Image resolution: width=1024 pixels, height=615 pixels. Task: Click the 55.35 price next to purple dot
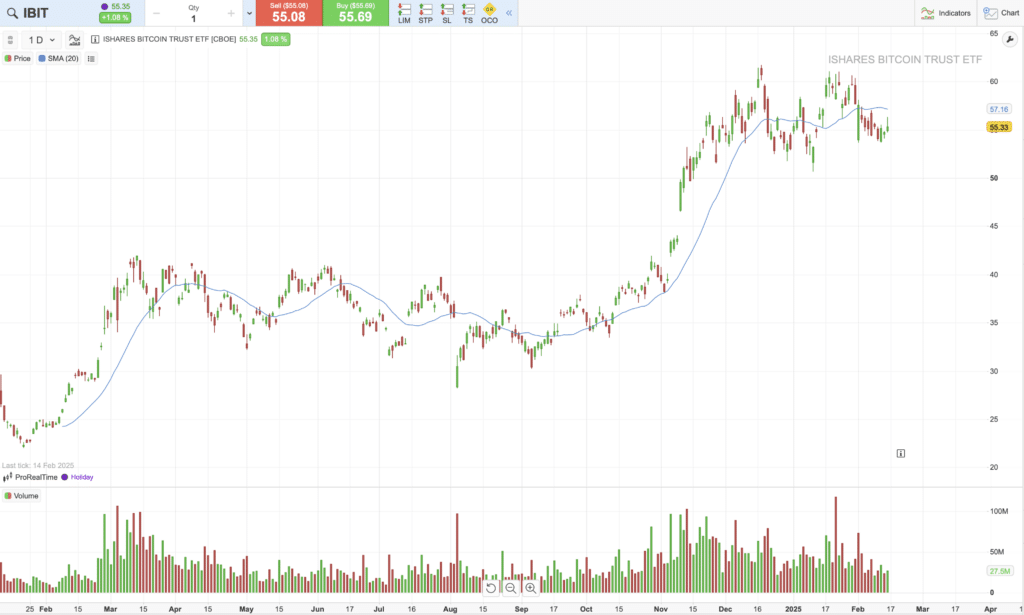pyautogui.click(x=120, y=7)
